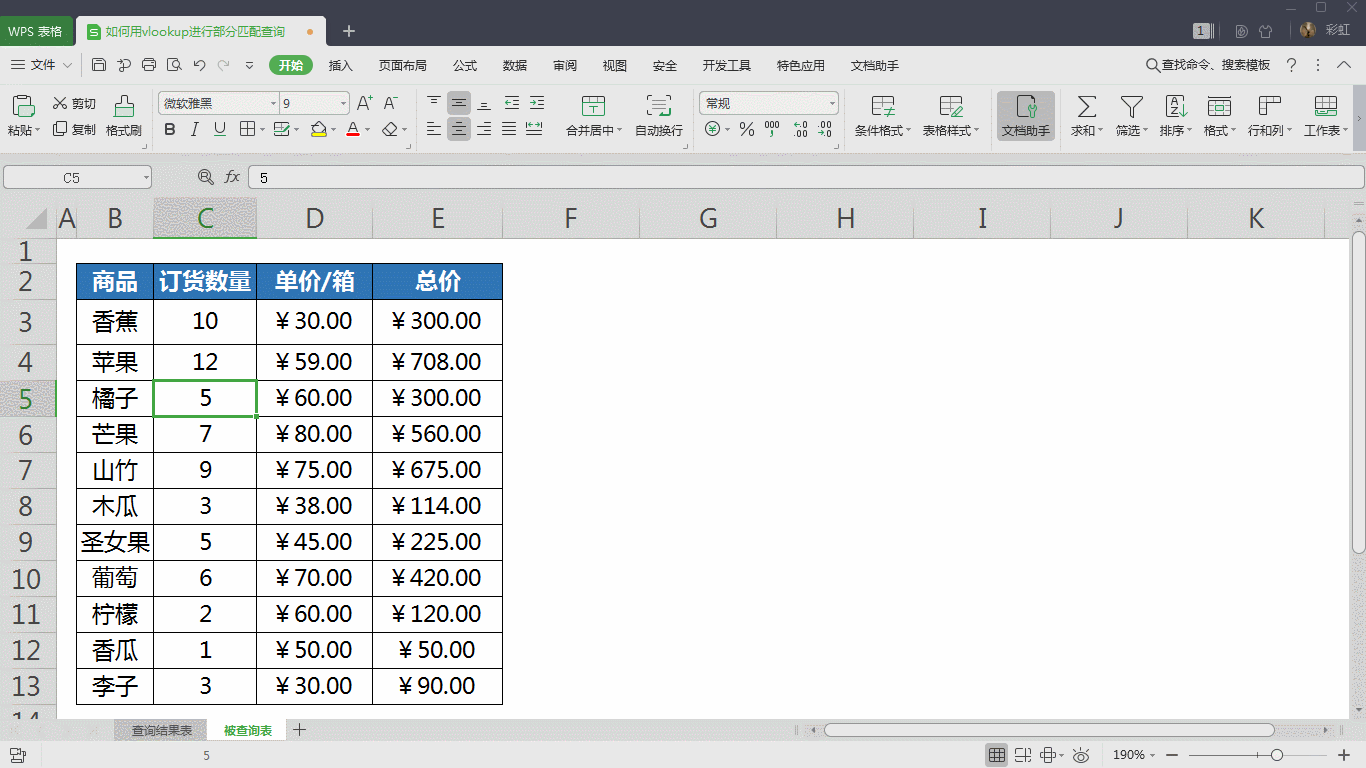Apply percent style from the number group
The image size is (1366, 768).
click(745, 127)
